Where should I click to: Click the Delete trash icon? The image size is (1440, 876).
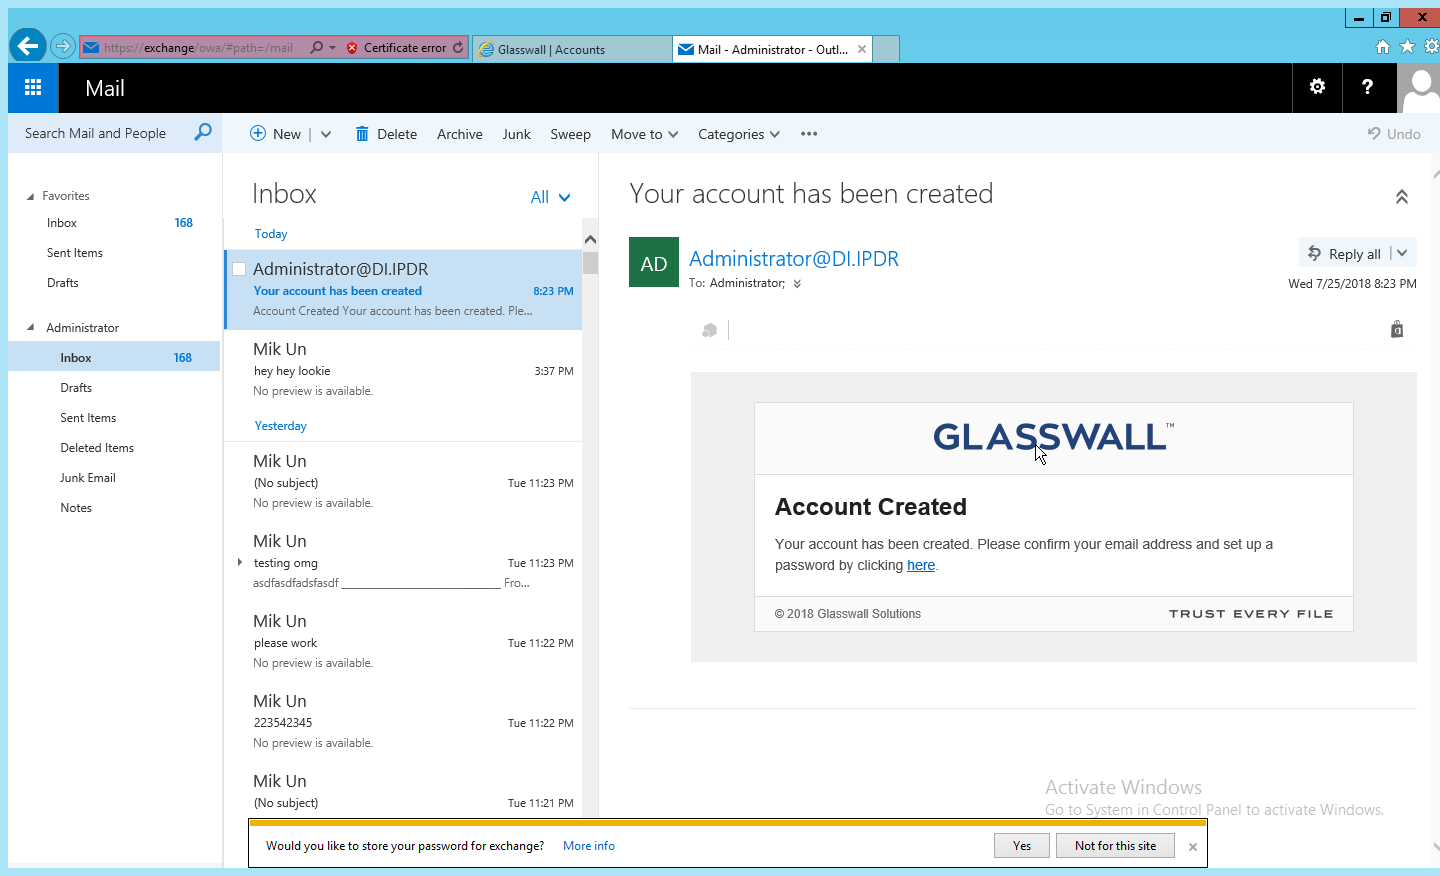pyautogui.click(x=362, y=134)
